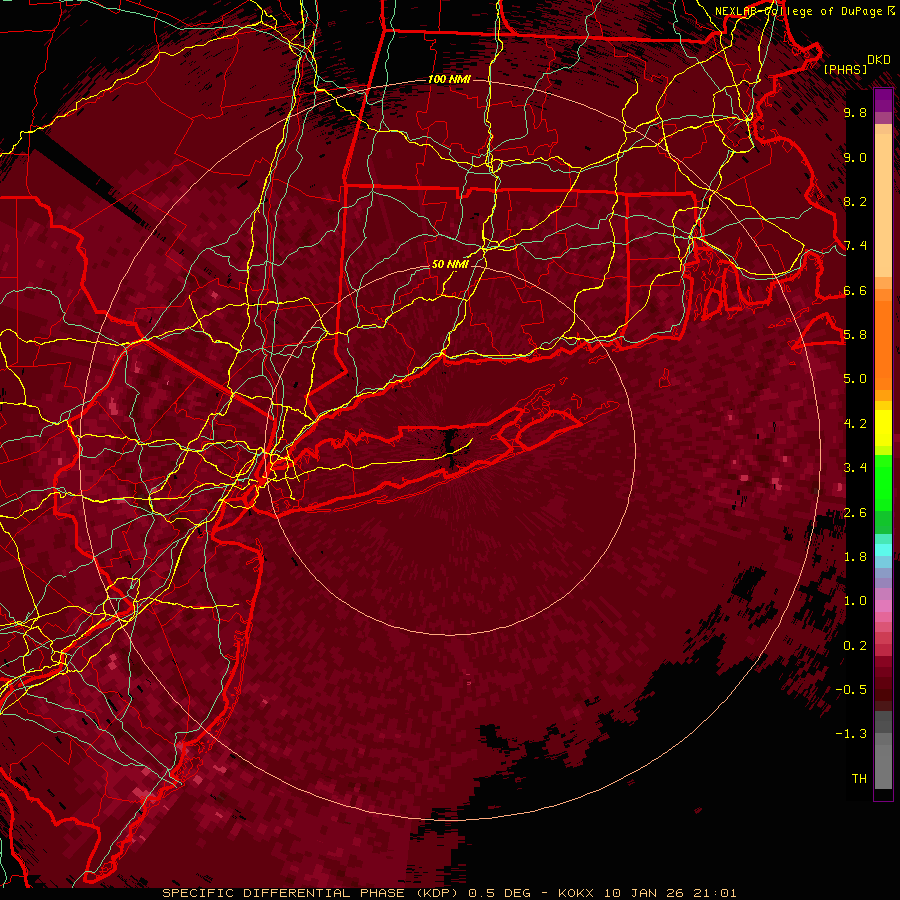Click the KDP product title at the bottom
Screen dimensions: 900x900
(x=449, y=893)
